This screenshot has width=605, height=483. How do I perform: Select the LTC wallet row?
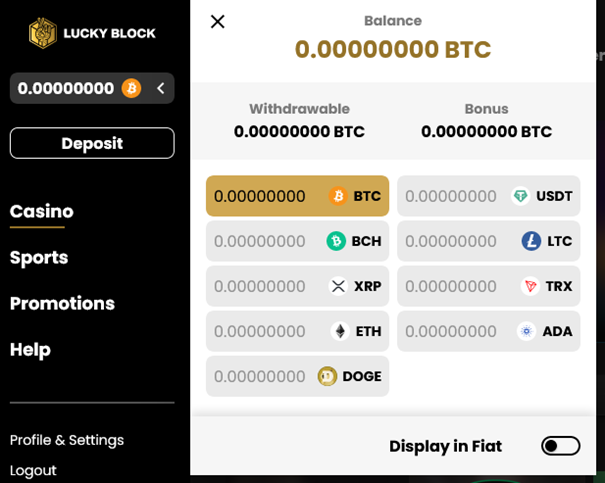(x=488, y=241)
